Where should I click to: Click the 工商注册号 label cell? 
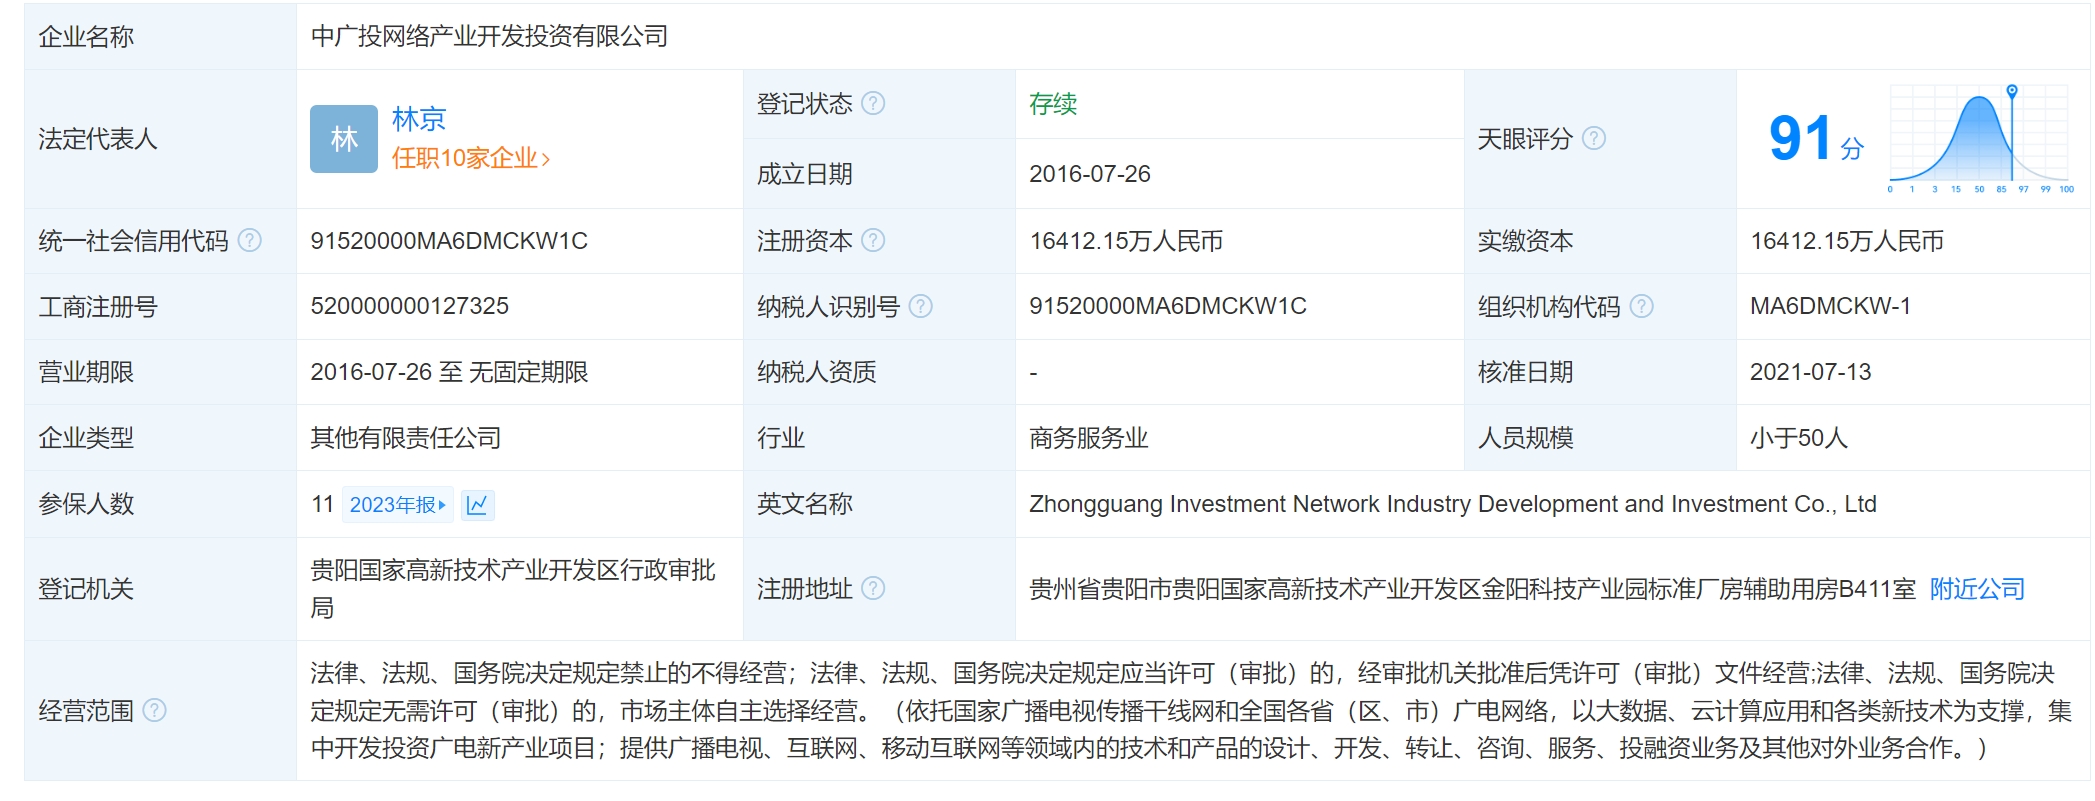(160, 306)
